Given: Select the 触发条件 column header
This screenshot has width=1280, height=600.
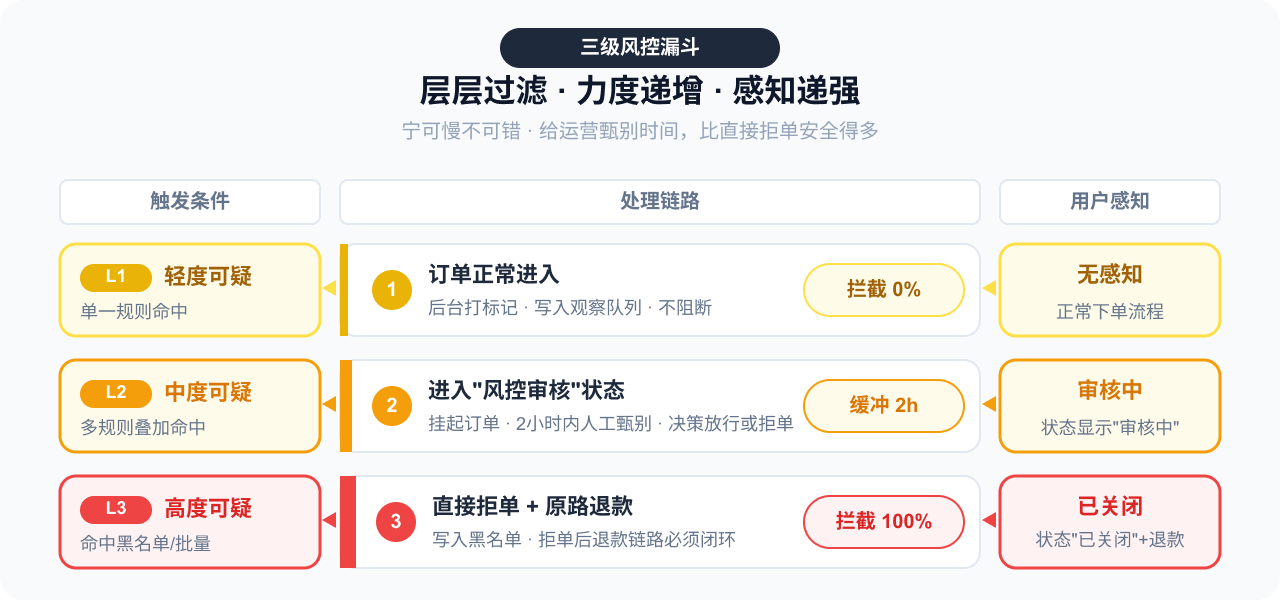Looking at the screenshot, I should [x=190, y=202].
